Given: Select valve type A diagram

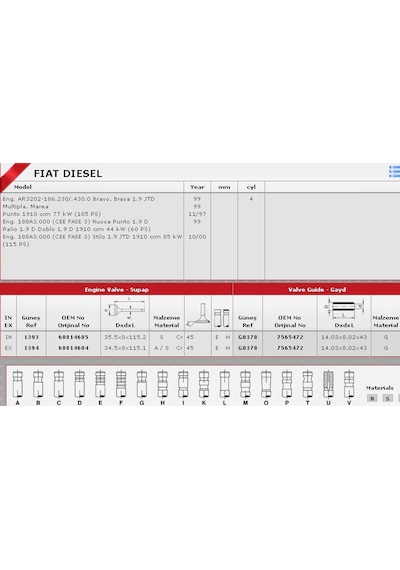Looking at the screenshot, I should [x=17, y=385].
